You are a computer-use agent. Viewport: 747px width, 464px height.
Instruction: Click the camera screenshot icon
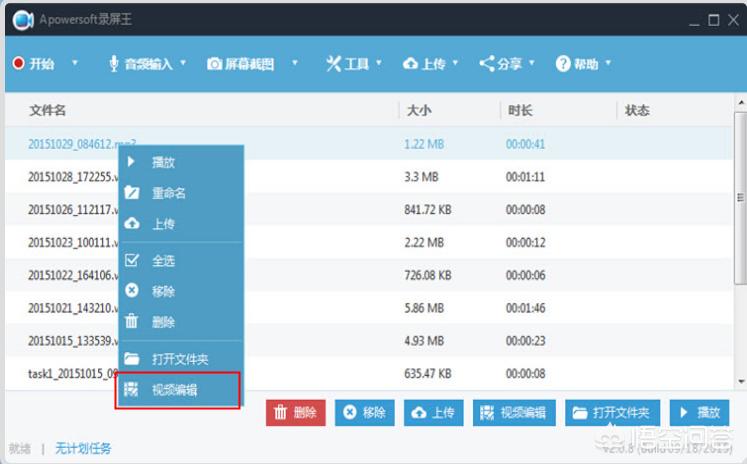click(x=214, y=63)
